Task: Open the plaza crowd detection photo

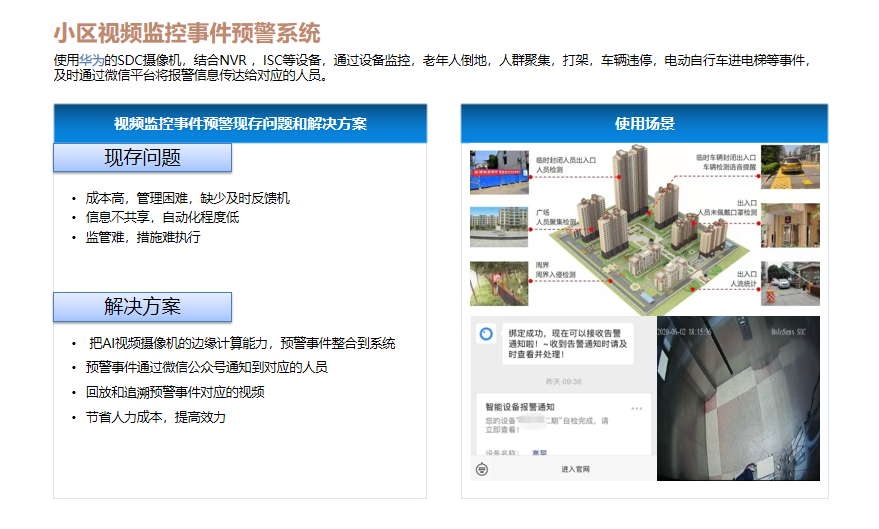Action: pos(499,227)
